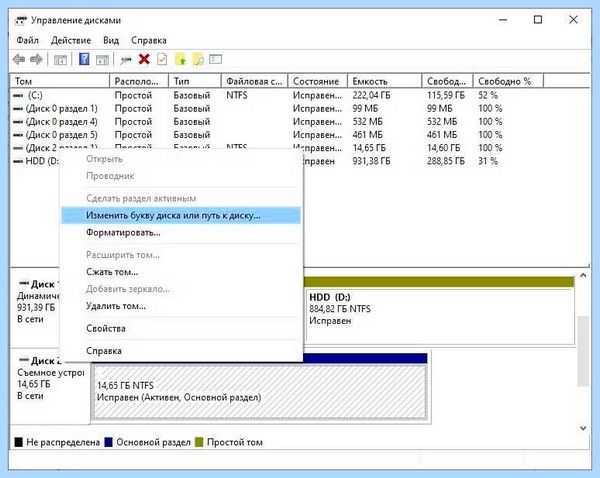
Task: Click the disk pane scroll down arrow
Action: coord(583,428)
